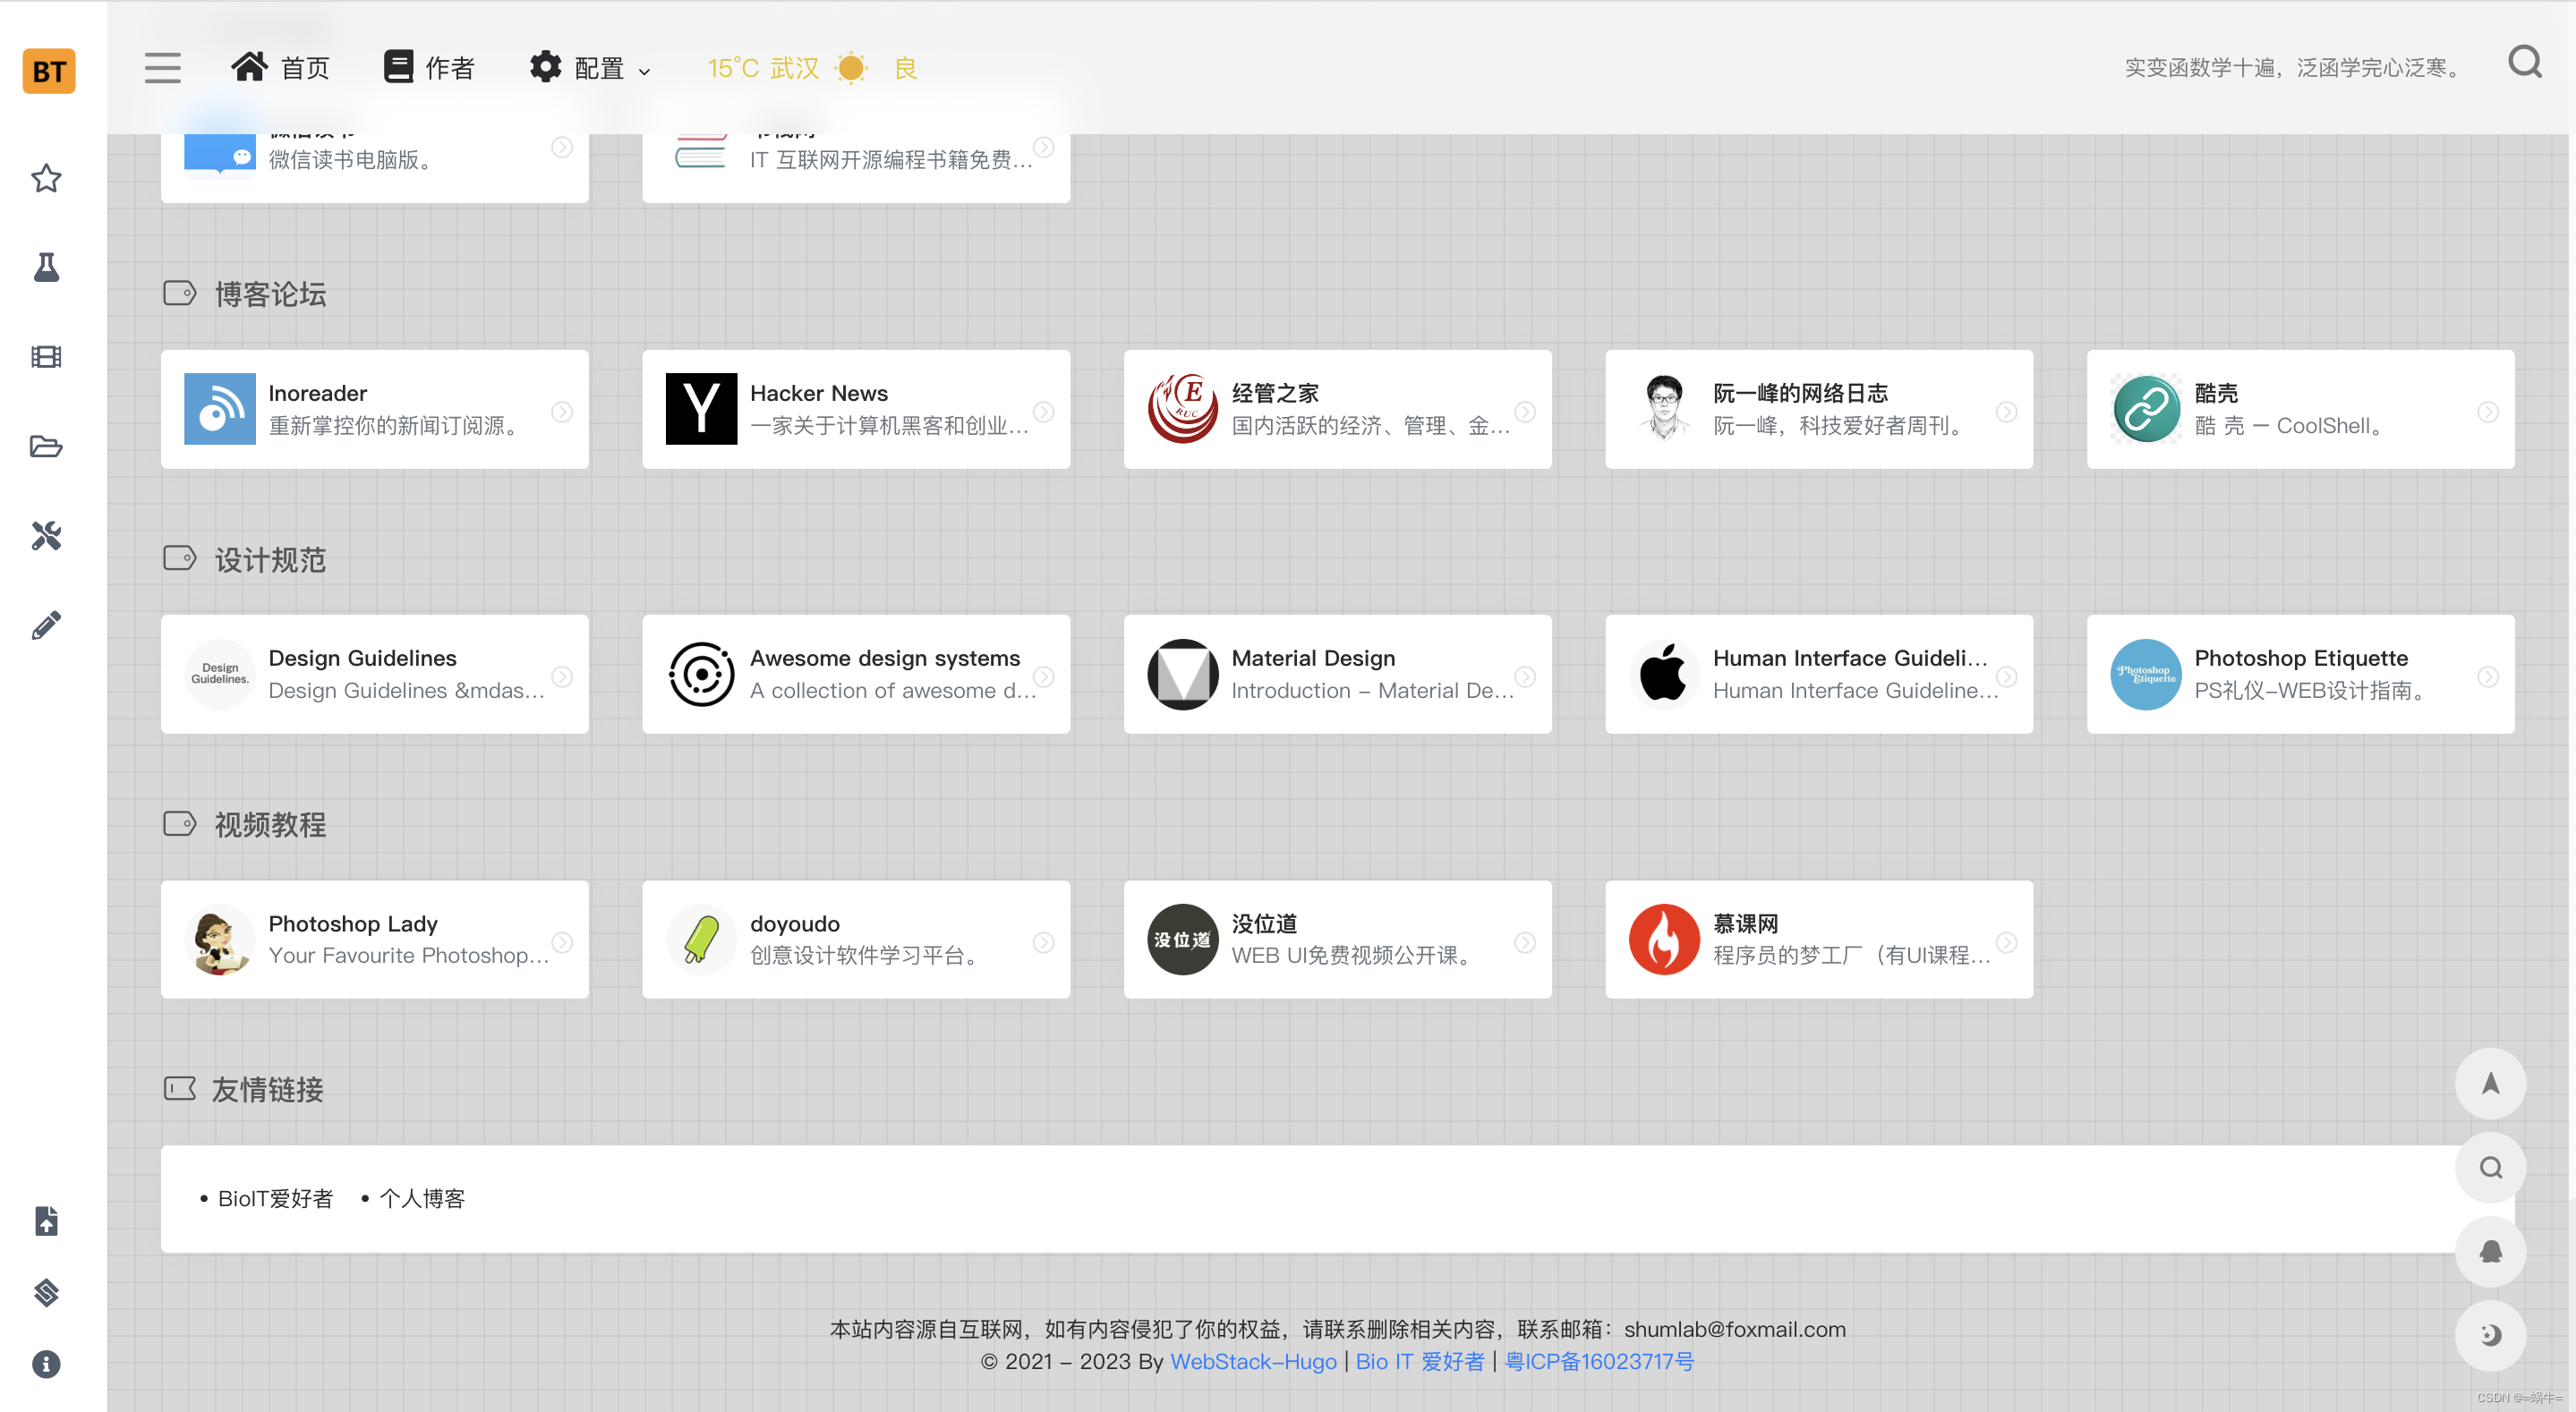Viewport: 2576px width, 1412px height.
Task: Open Design Guidelines card
Action: 374,674
